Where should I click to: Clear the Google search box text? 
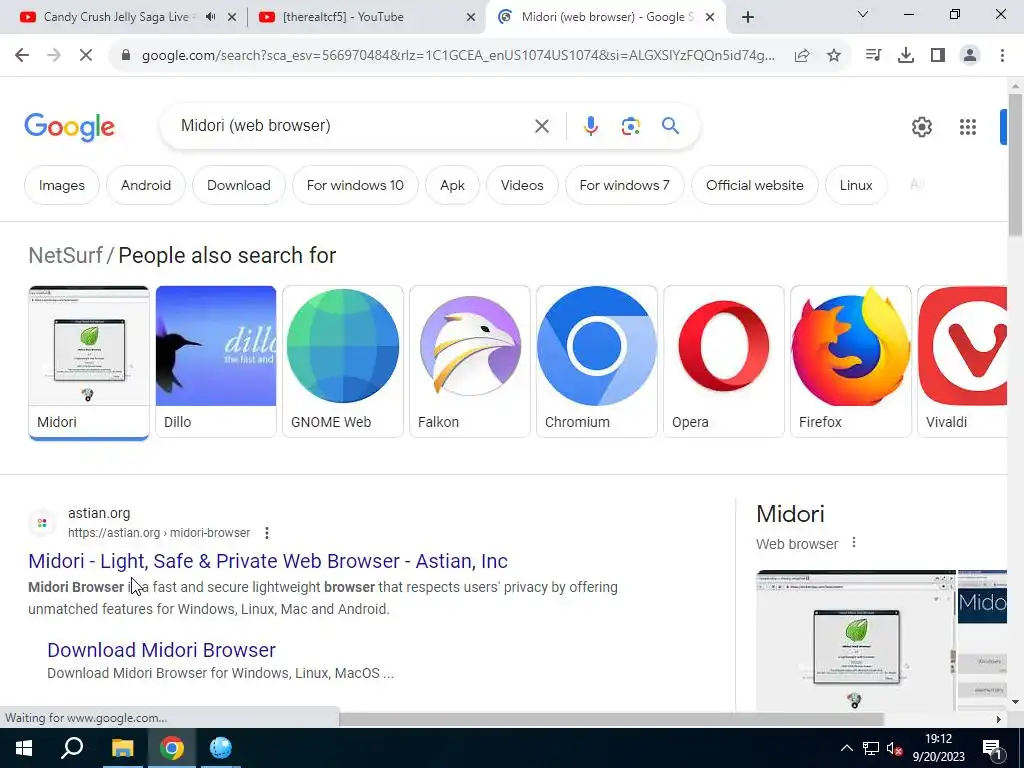tap(541, 126)
